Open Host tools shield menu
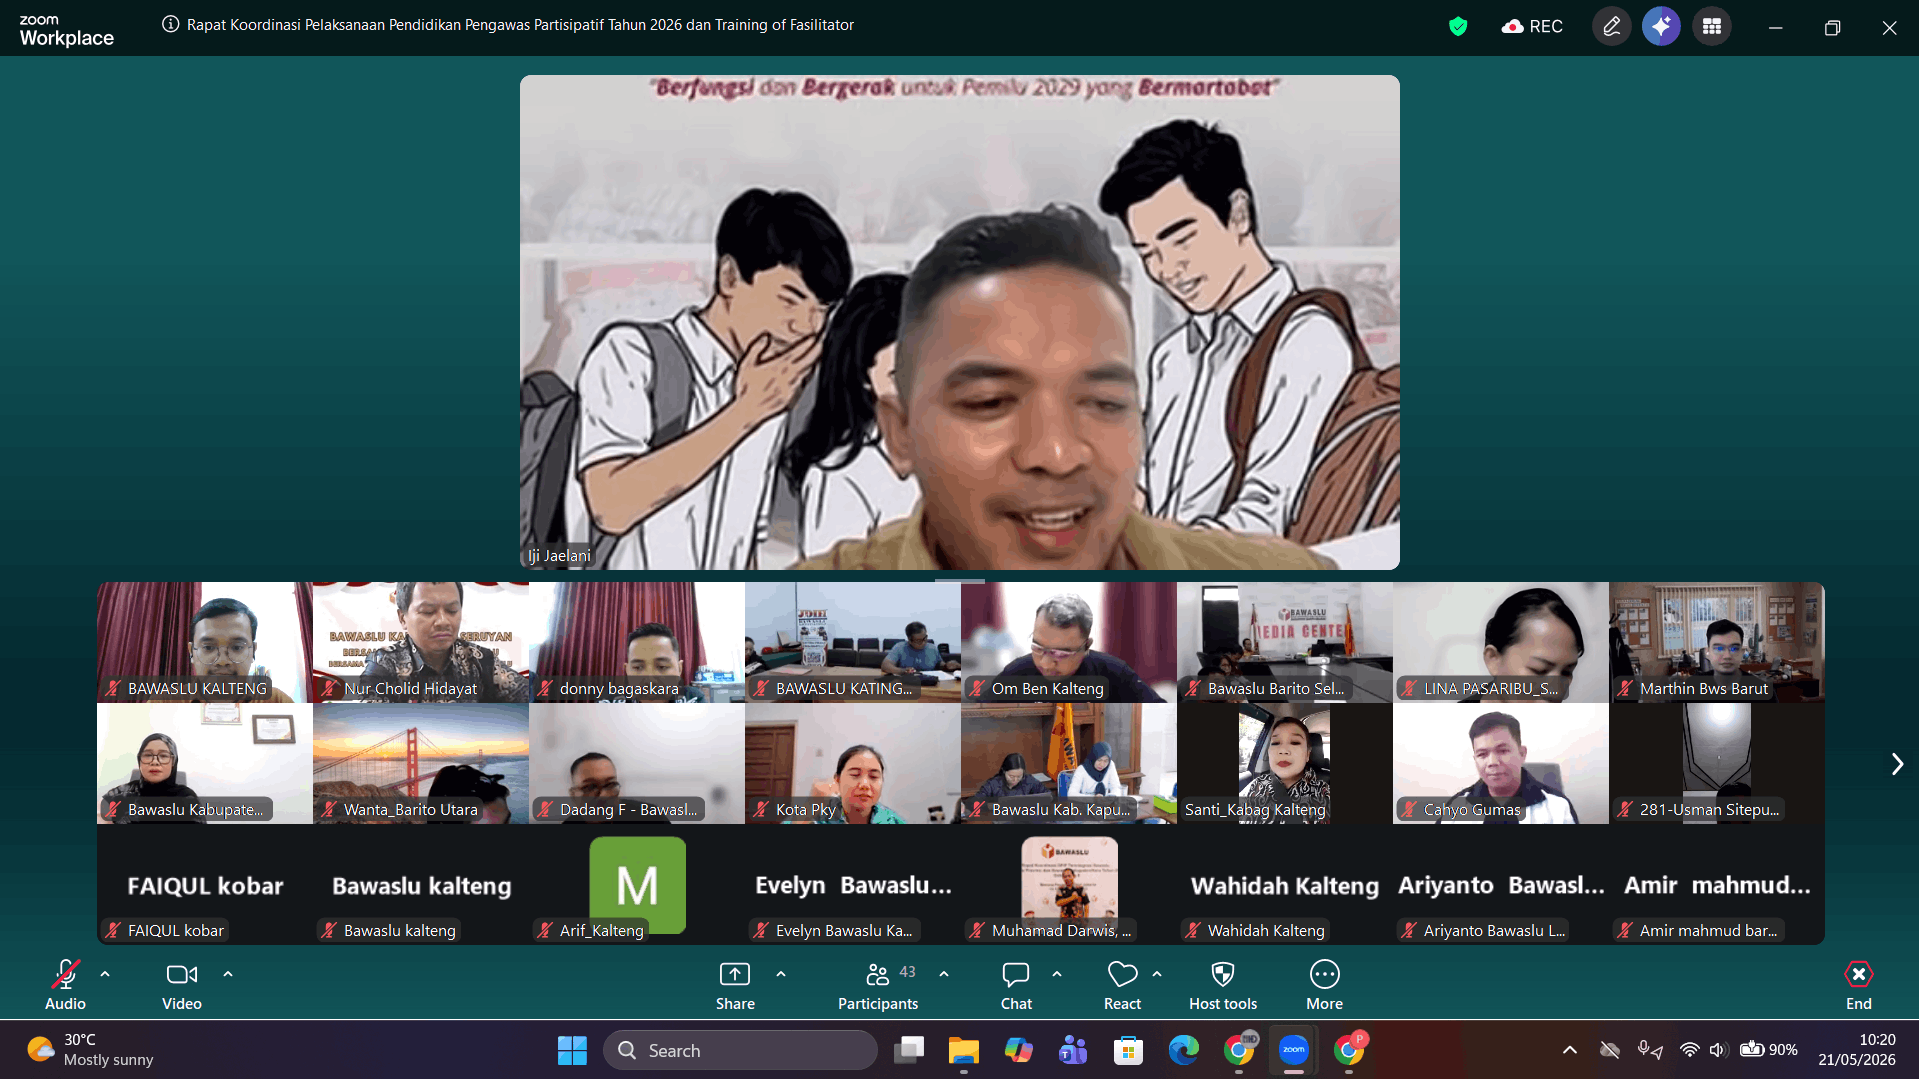Image resolution: width=1919 pixels, height=1079 pixels. [1223, 985]
